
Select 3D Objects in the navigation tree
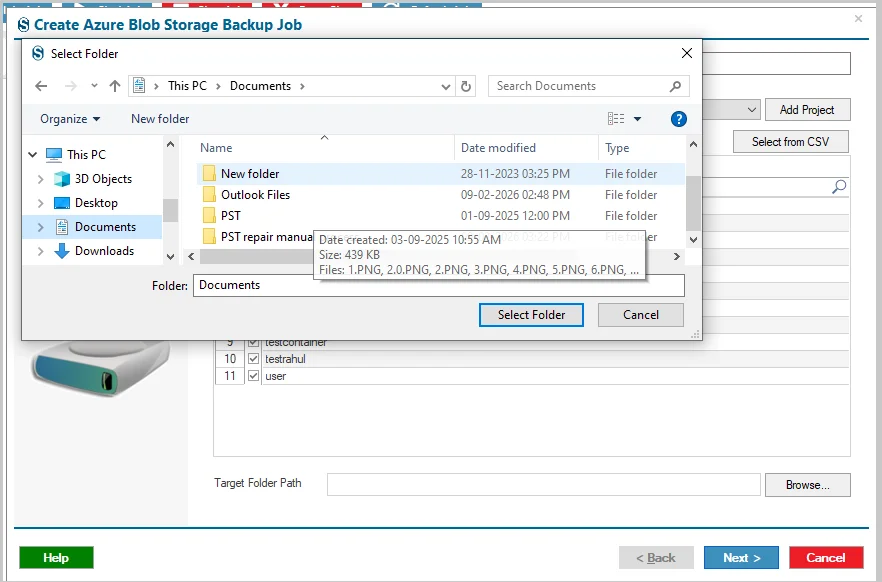pyautogui.click(x=104, y=179)
